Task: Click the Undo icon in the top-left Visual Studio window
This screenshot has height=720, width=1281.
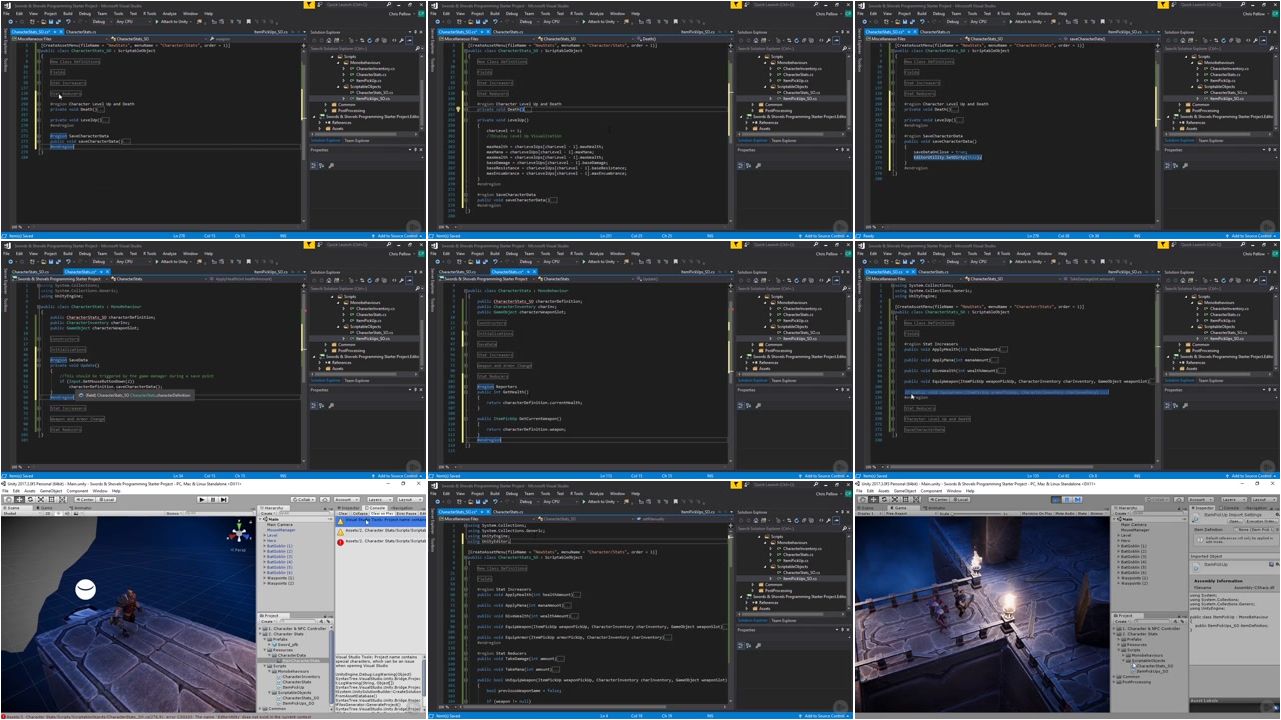Action: click(x=68, y=22)
